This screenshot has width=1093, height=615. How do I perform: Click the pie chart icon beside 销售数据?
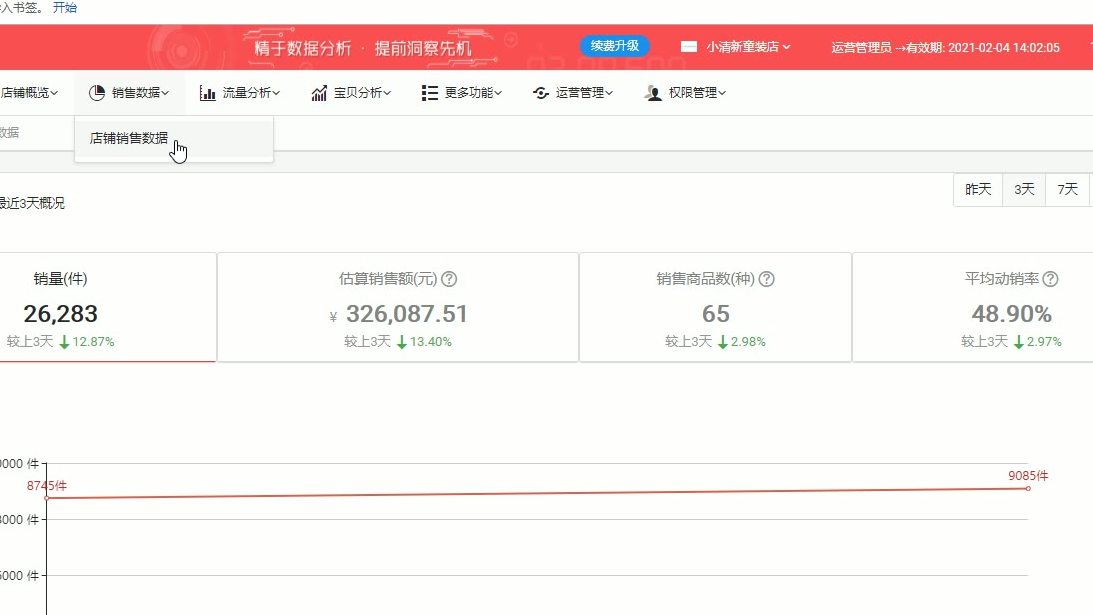pyautogui.click(x=97, y=93)
